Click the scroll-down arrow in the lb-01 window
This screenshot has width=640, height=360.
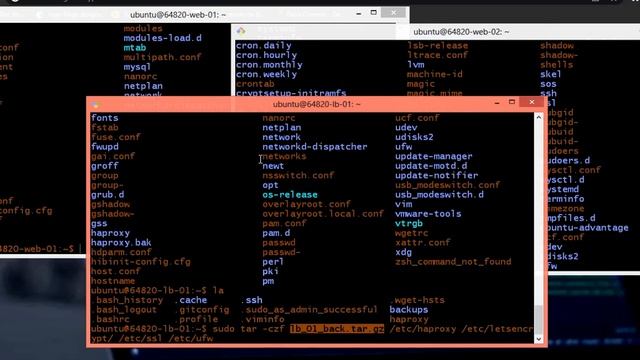tap(539, 339)
